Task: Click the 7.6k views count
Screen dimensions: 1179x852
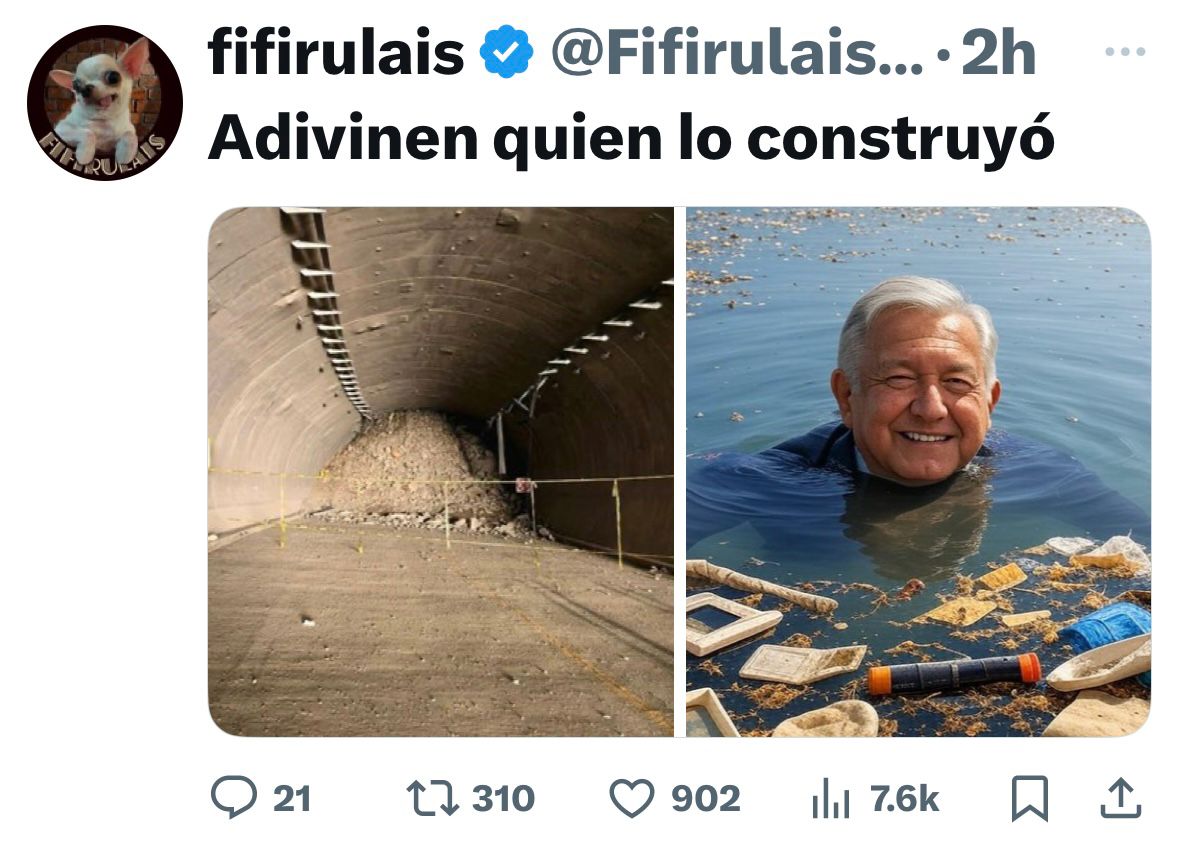Action: coord(905,799)
